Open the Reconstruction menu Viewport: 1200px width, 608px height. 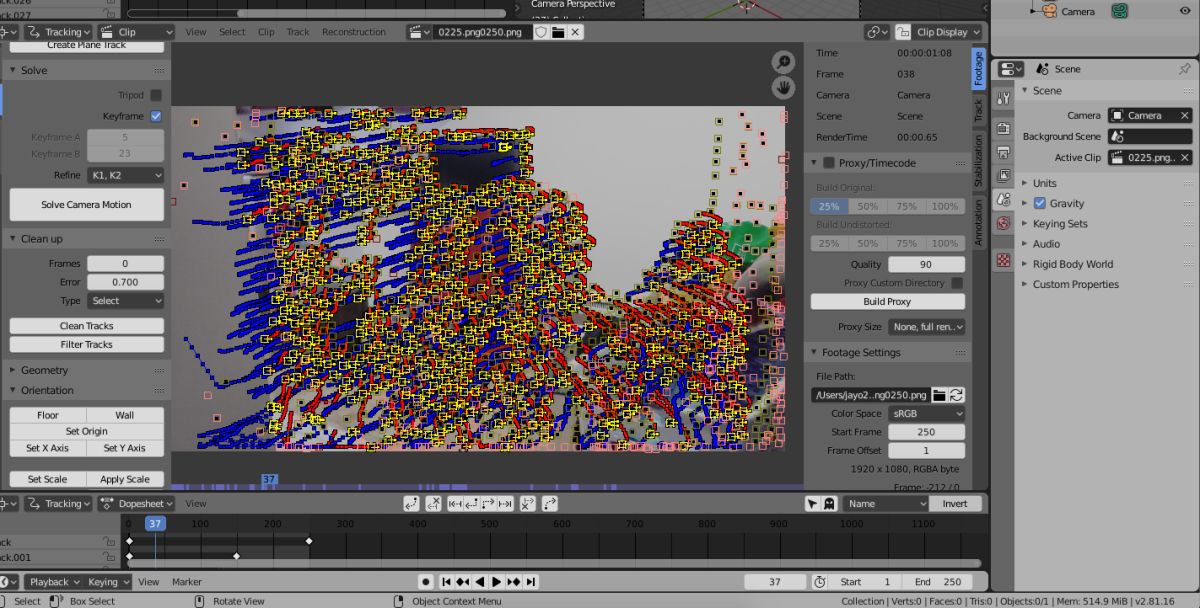coord(353,32)
